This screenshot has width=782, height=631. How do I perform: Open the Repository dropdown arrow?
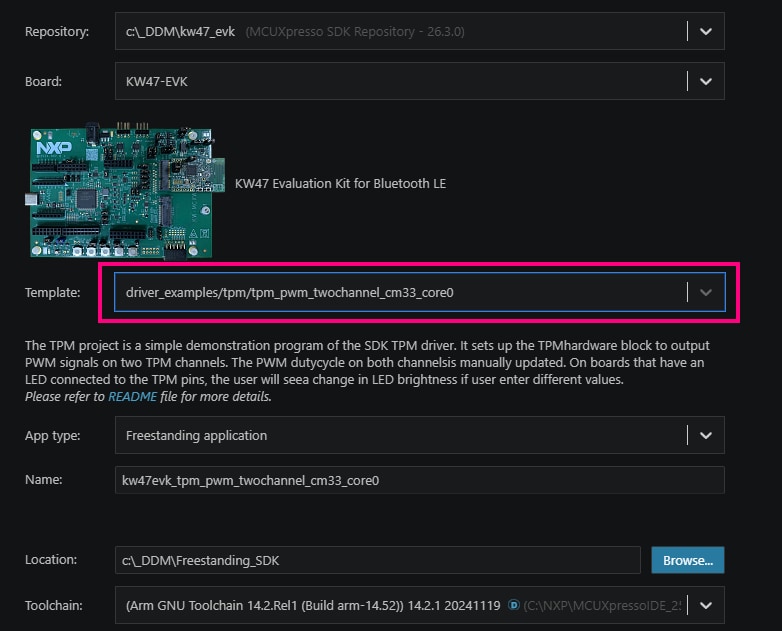pos(705,31)
